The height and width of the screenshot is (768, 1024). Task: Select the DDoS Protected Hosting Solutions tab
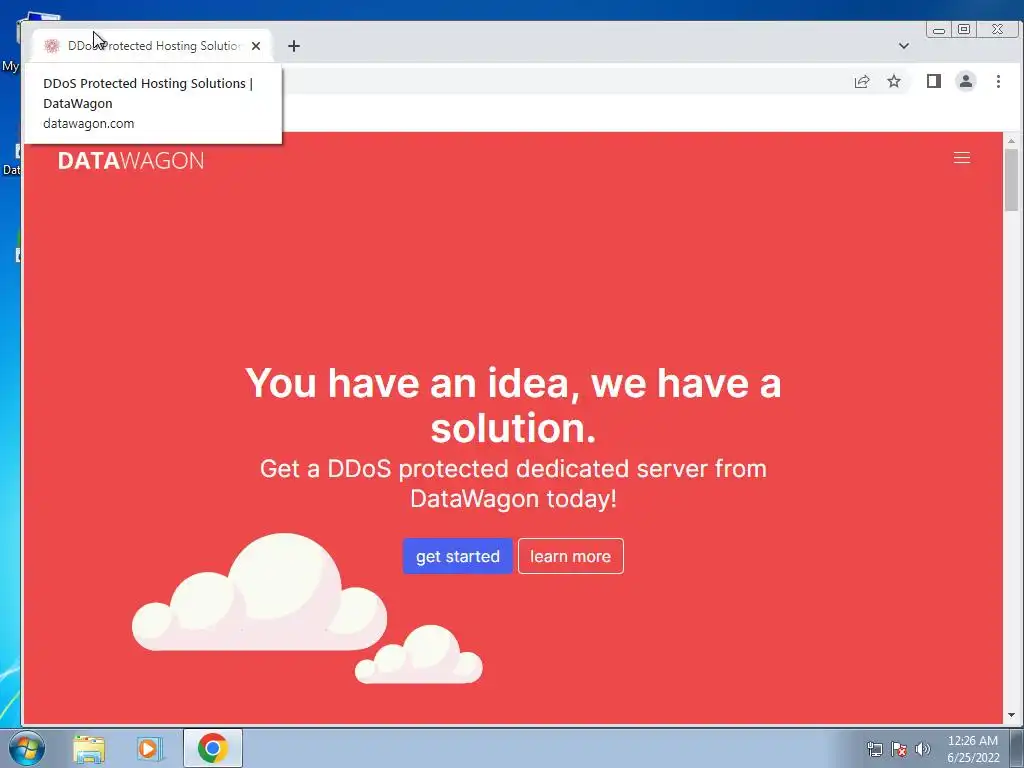point(152,46)
